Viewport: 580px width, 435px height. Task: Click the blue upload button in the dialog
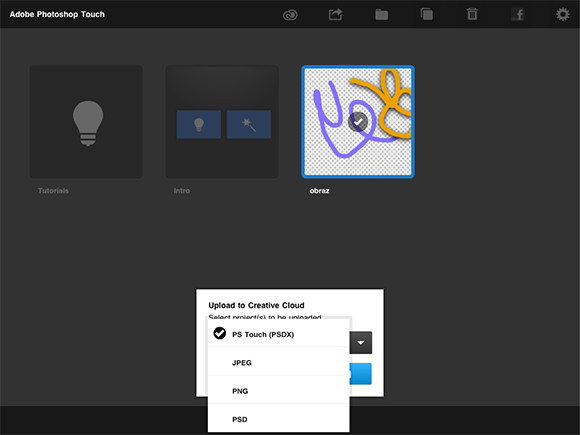point(360,374)
